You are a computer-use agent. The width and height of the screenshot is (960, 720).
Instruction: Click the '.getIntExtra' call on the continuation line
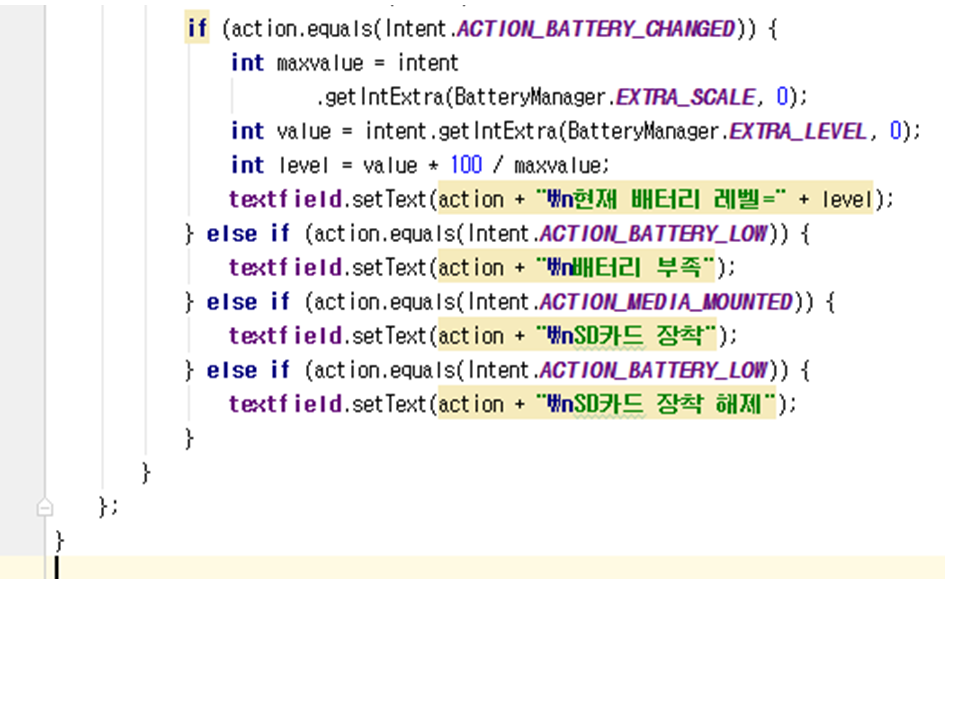click(x=382, y=97)
